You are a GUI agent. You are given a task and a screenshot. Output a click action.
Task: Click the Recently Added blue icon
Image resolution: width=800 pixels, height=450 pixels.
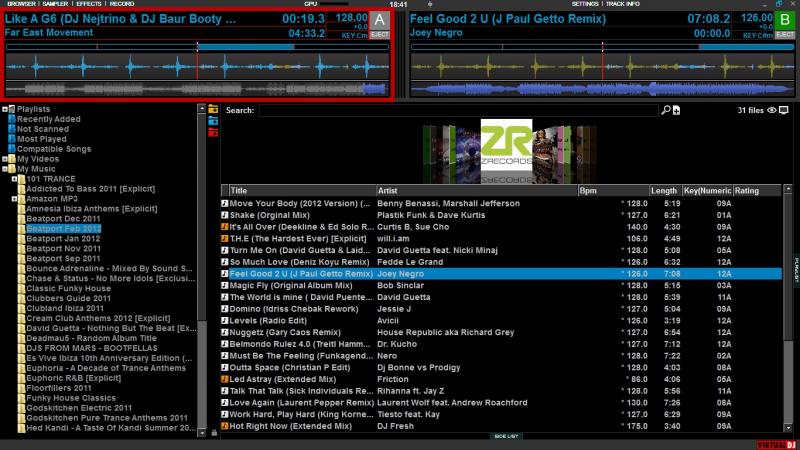(12, 119)
